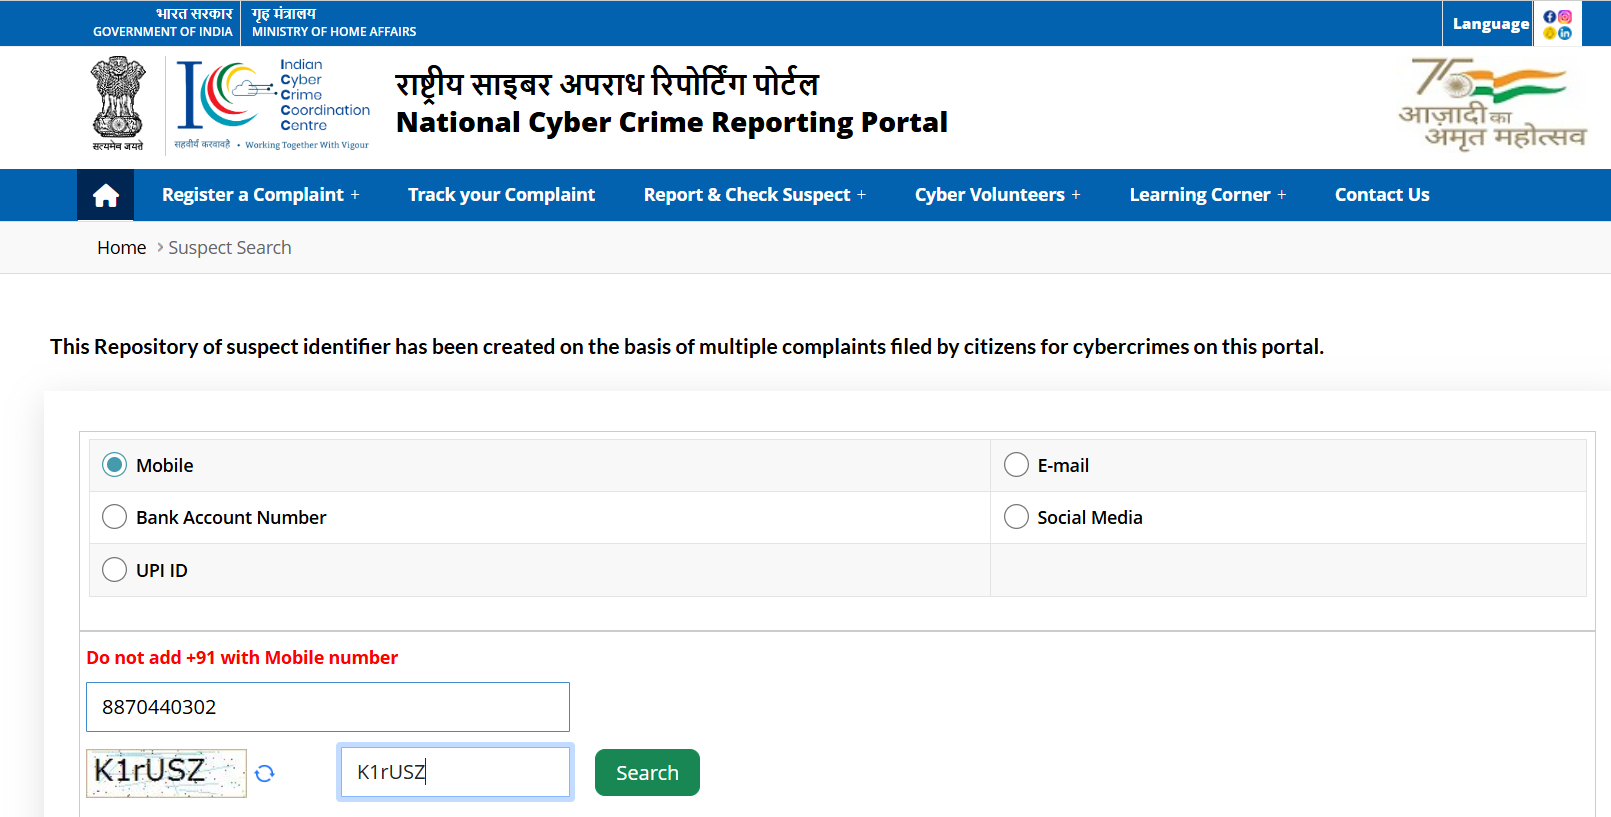Expand Report & Check Suspect menu
Image resolution: width=1611 pixels, height=817 pixels.
pos(754,195)
